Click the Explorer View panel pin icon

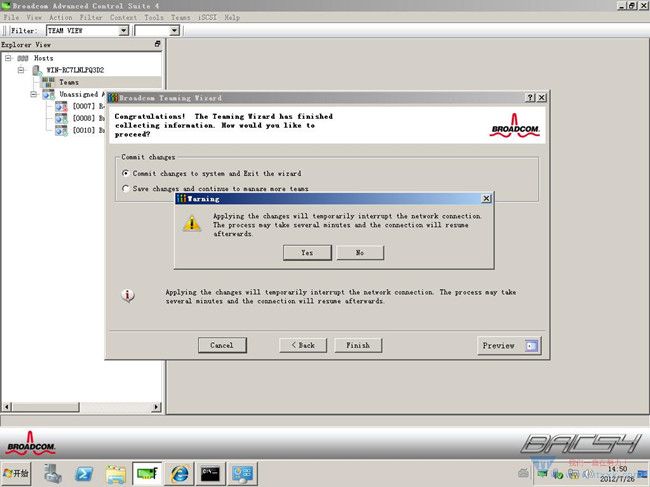pyautogui.click(x=158, y=44)
